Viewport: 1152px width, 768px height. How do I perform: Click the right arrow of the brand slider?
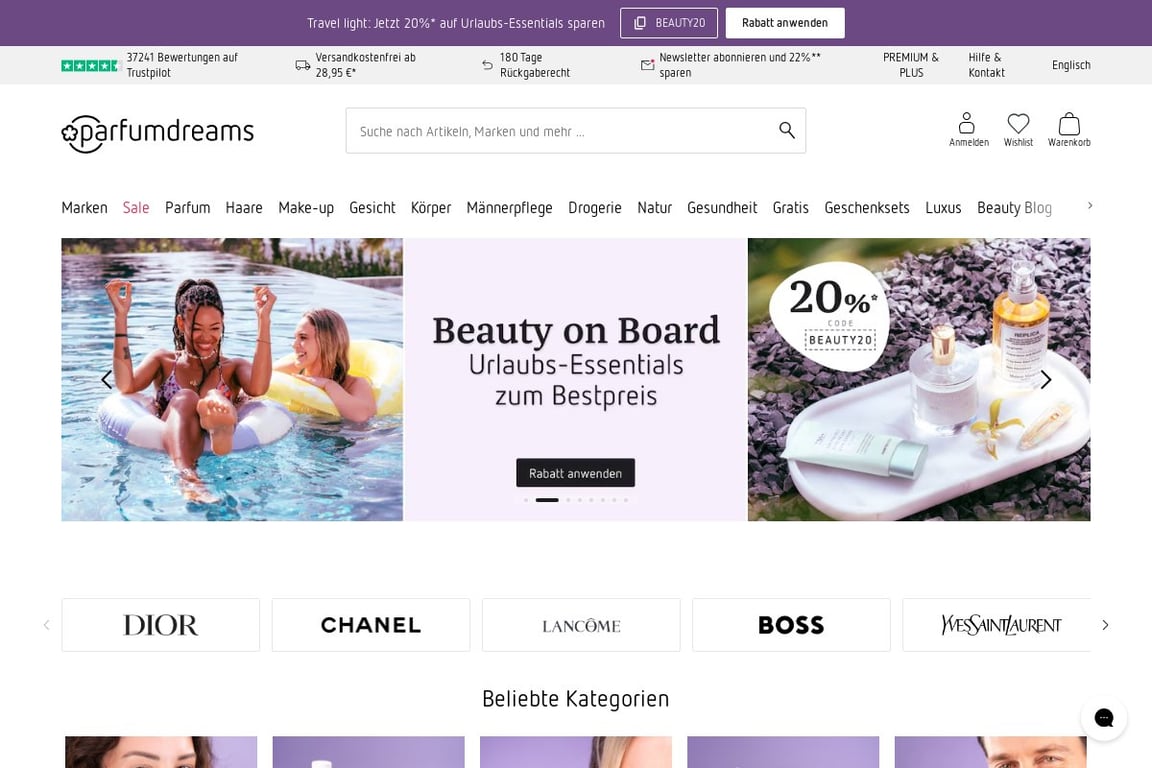coord(1105,624)
